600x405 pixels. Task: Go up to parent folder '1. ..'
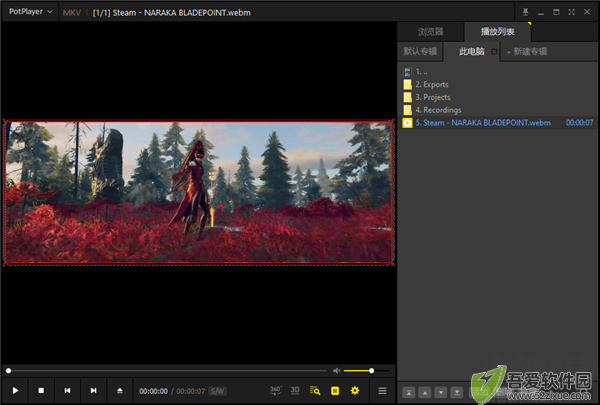(x=497, y=72)
